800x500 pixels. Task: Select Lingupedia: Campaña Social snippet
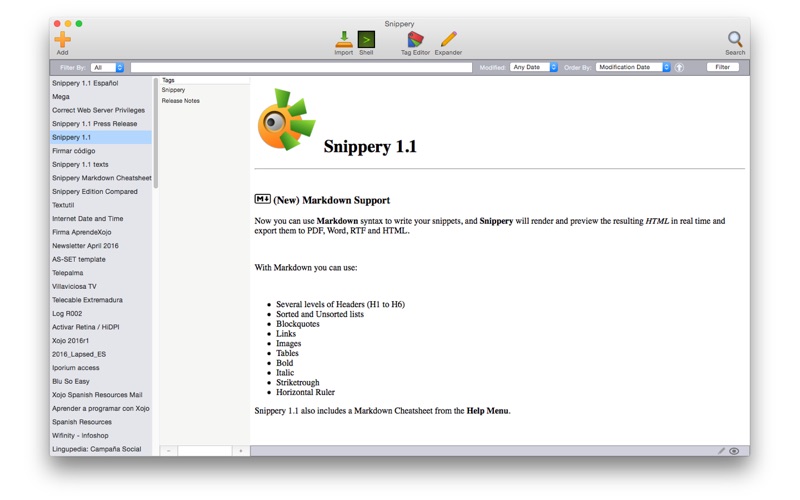click(101, 449)
